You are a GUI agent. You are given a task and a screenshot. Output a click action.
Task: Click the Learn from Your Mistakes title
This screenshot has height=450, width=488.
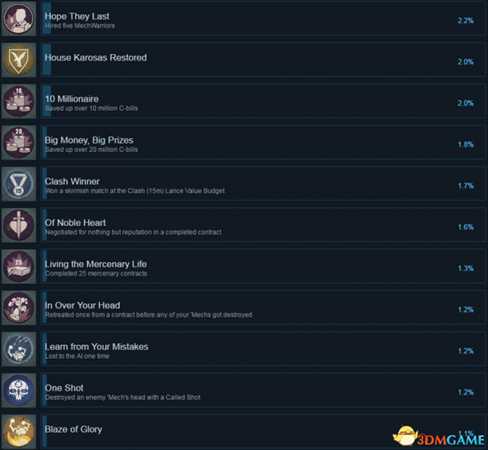97,347
